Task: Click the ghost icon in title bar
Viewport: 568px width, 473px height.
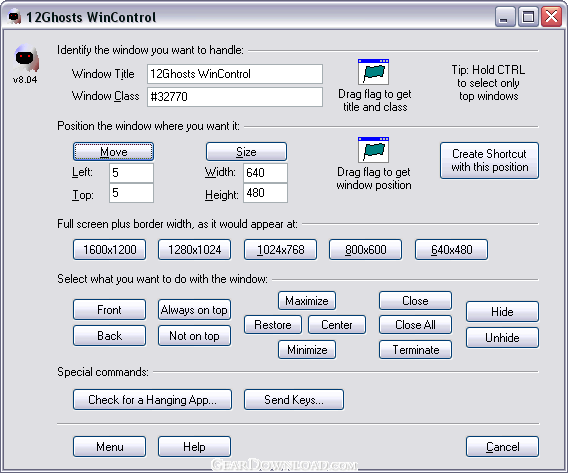Action: (14, 17)
